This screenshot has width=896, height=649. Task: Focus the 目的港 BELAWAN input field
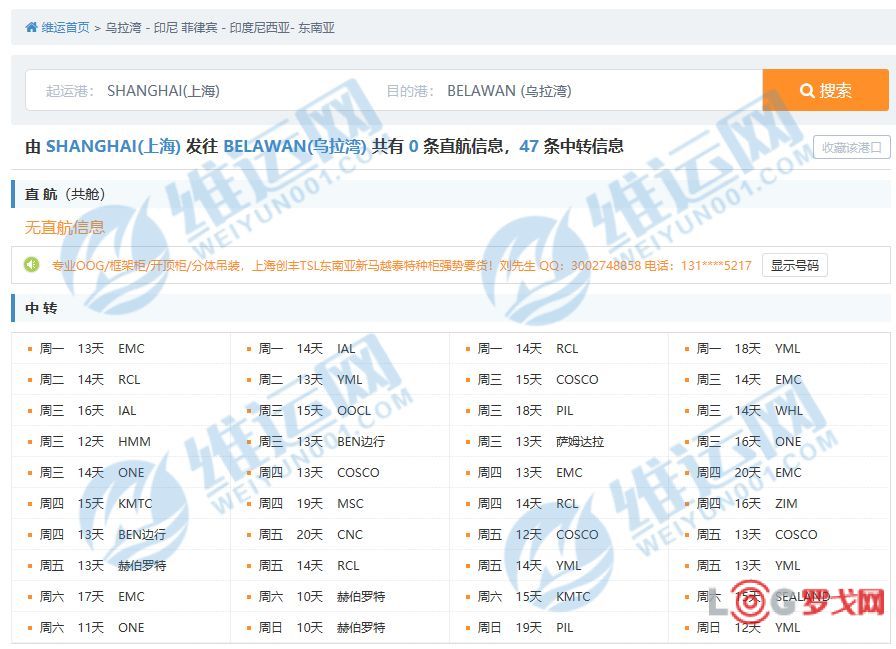(x=590, y=91)
